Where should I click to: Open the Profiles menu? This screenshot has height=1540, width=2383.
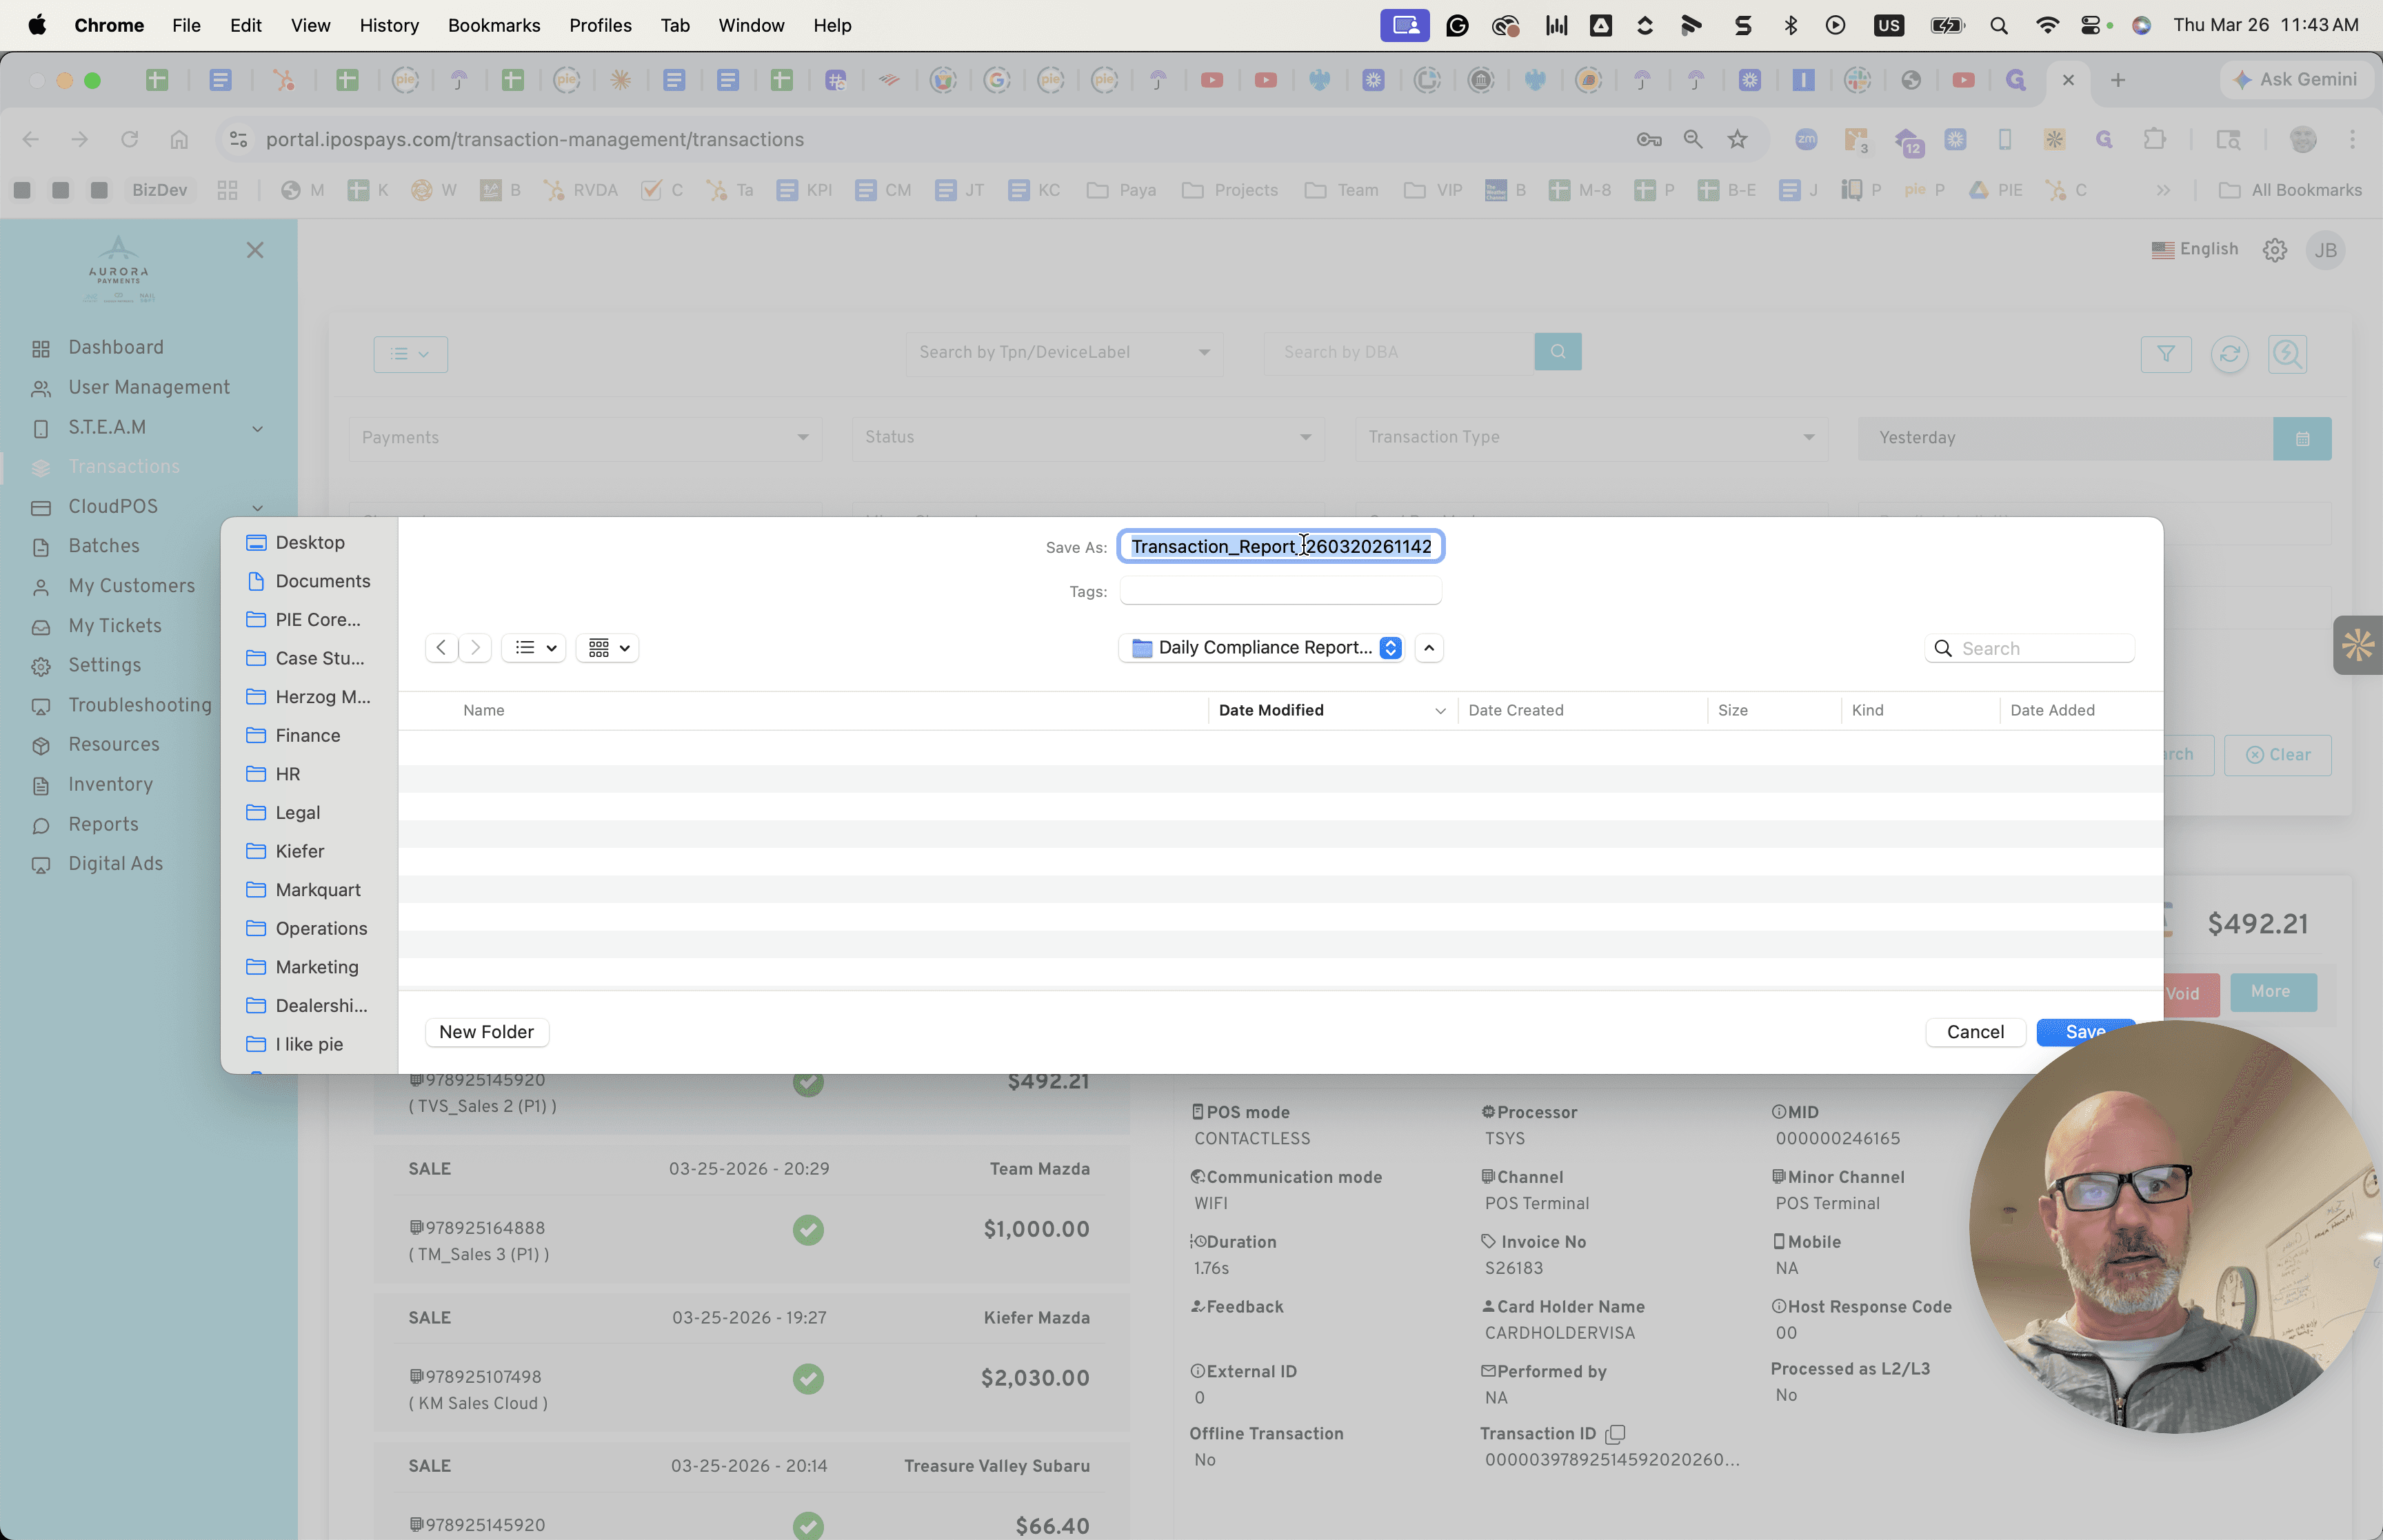(600, 25)
